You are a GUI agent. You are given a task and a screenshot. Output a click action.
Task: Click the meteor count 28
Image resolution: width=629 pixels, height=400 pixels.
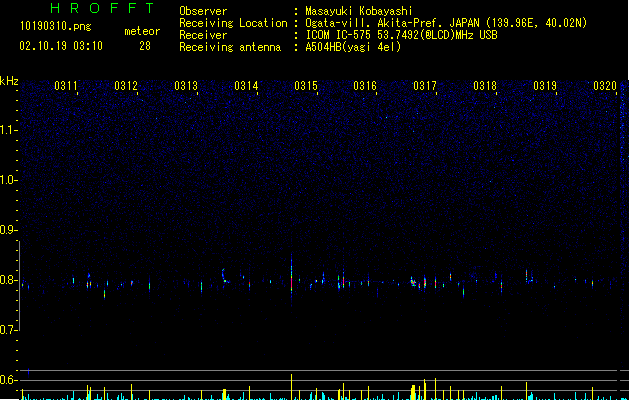pos(145,46)
